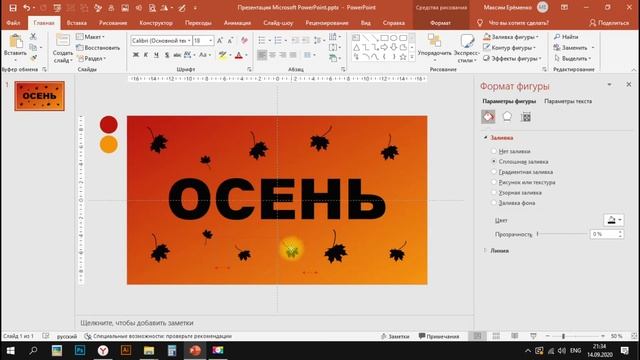Image resolution: width=640 pixels, height=360 pixels.
Task: Click the Transparency (Прозрачность) slider
Action: tap(562, 234)
